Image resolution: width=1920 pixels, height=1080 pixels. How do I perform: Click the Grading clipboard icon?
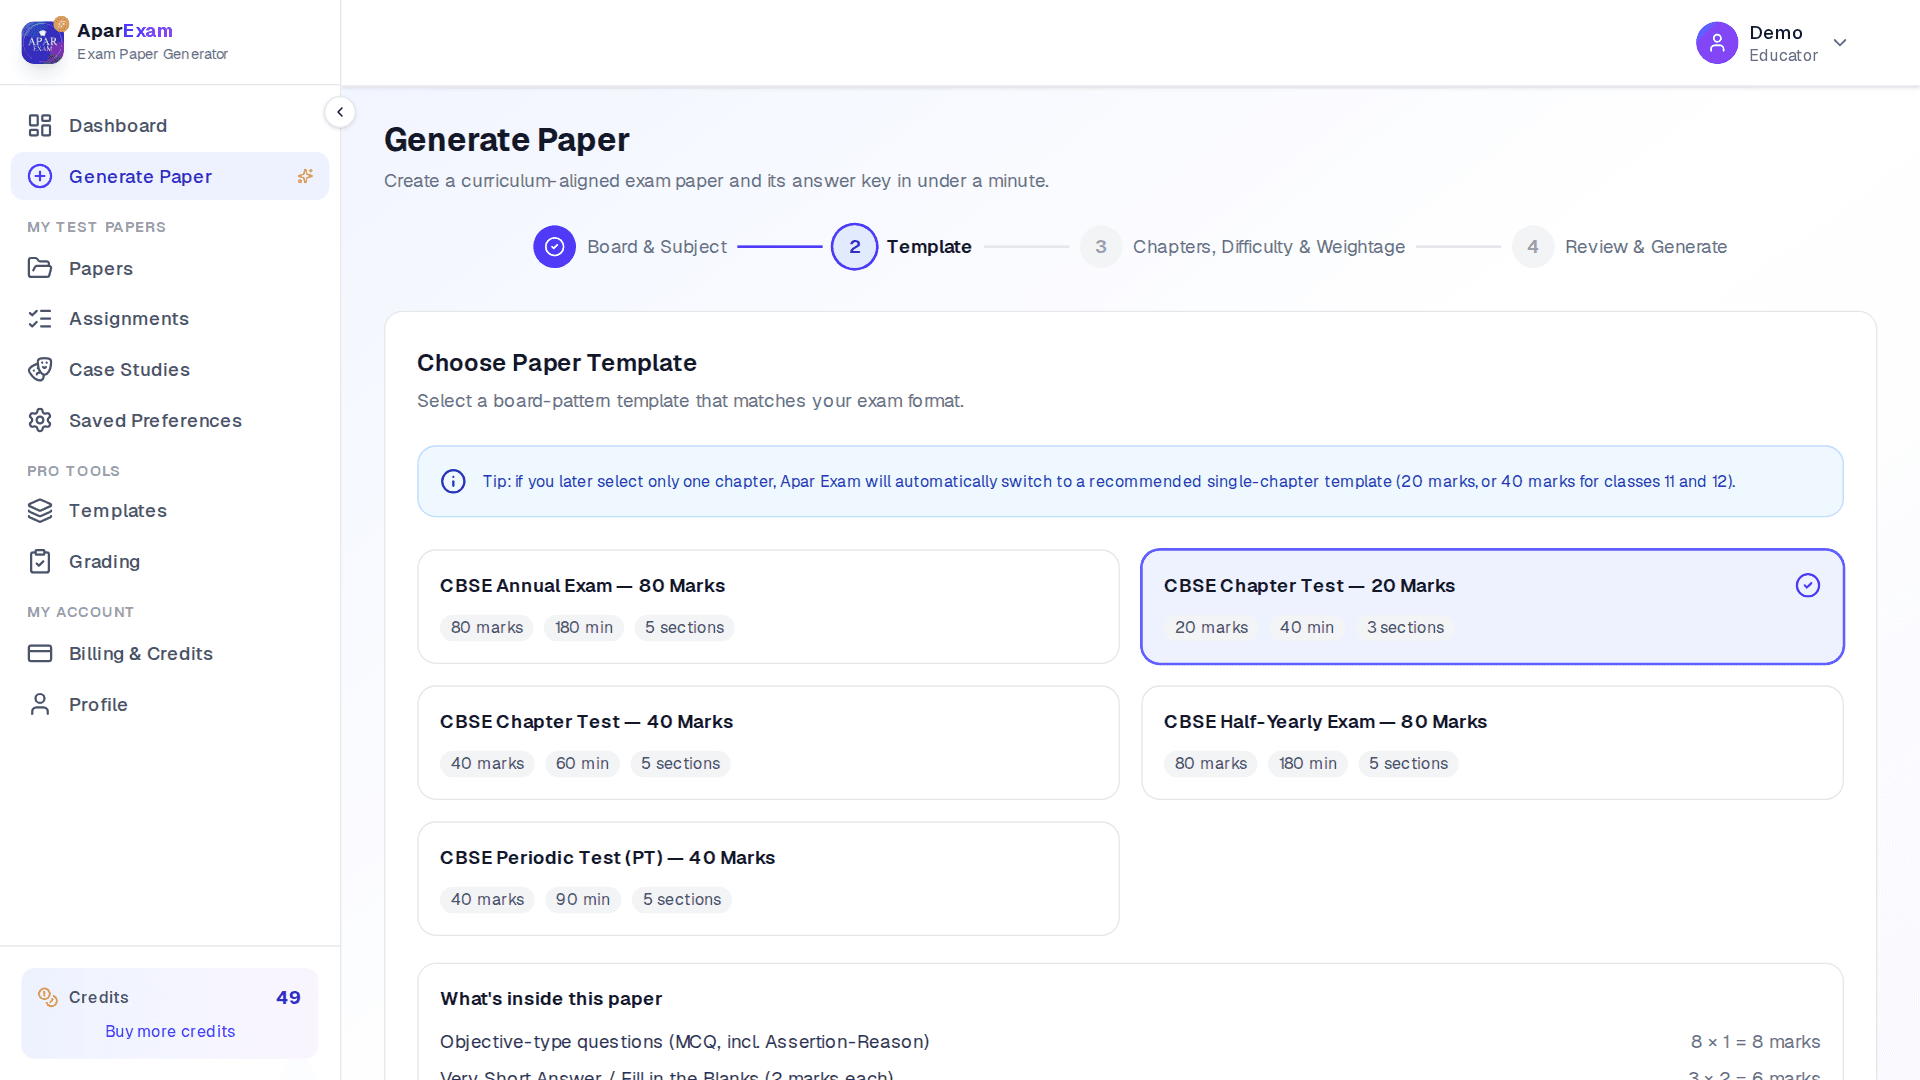[x=40, y=561]
